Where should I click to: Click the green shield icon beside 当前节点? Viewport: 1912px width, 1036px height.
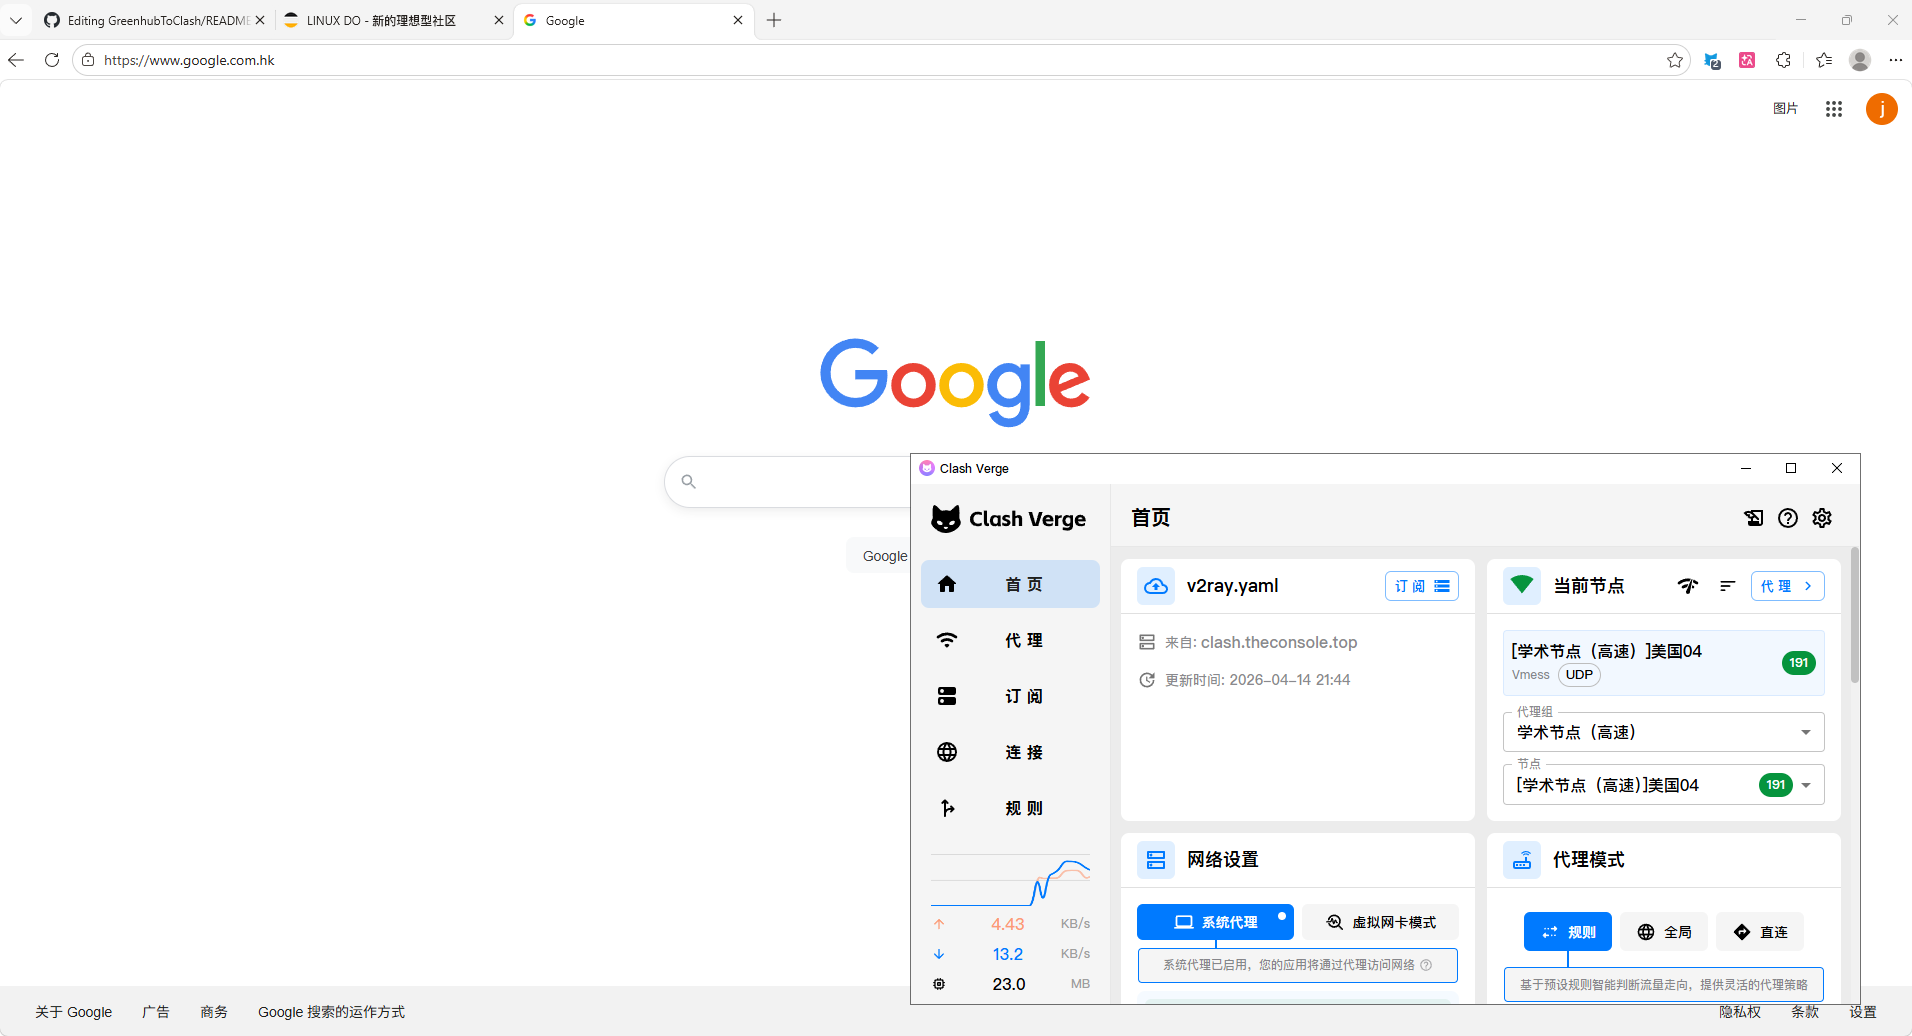tap(1522, 585)
